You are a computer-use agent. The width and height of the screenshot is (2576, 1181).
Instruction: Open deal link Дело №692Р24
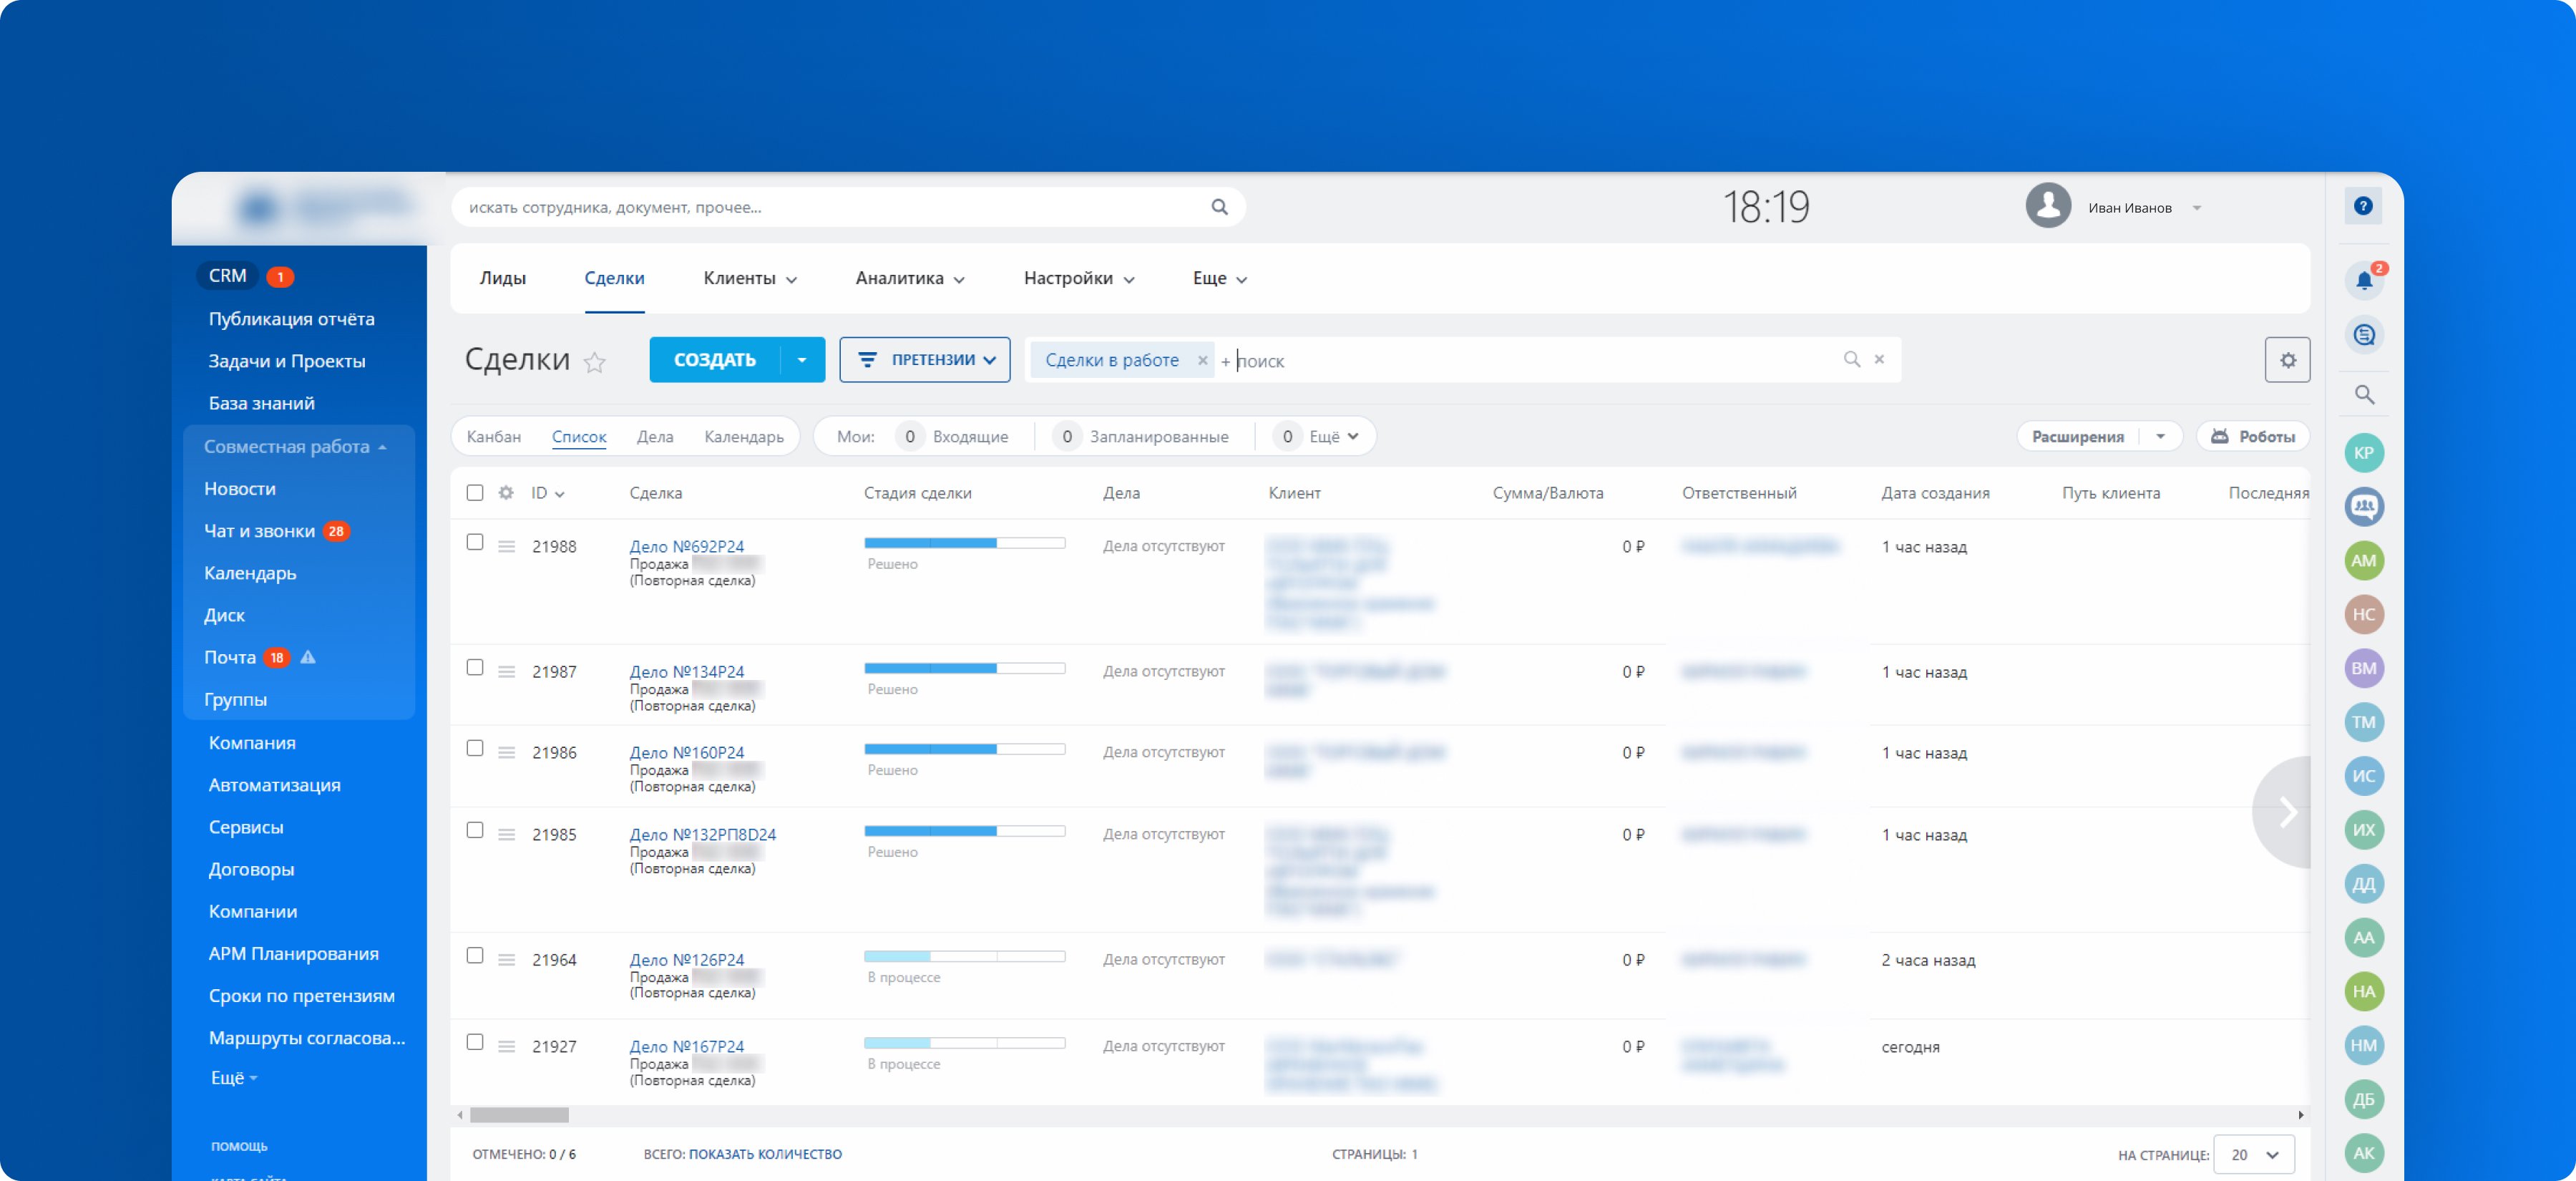point(686,547)
